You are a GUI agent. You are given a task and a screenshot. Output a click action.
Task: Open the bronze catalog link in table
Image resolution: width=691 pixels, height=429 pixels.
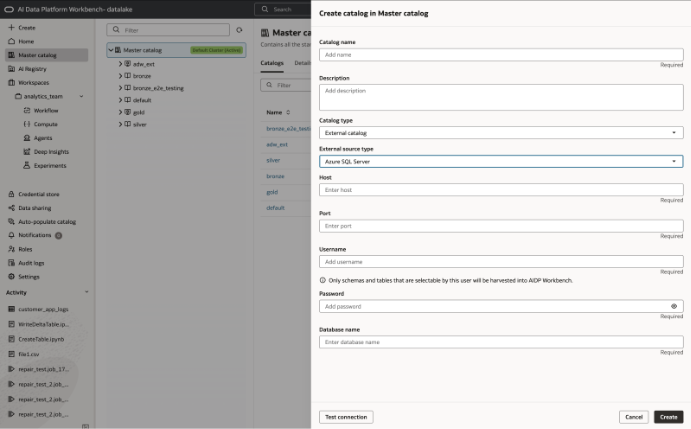(x=275, y=176)
